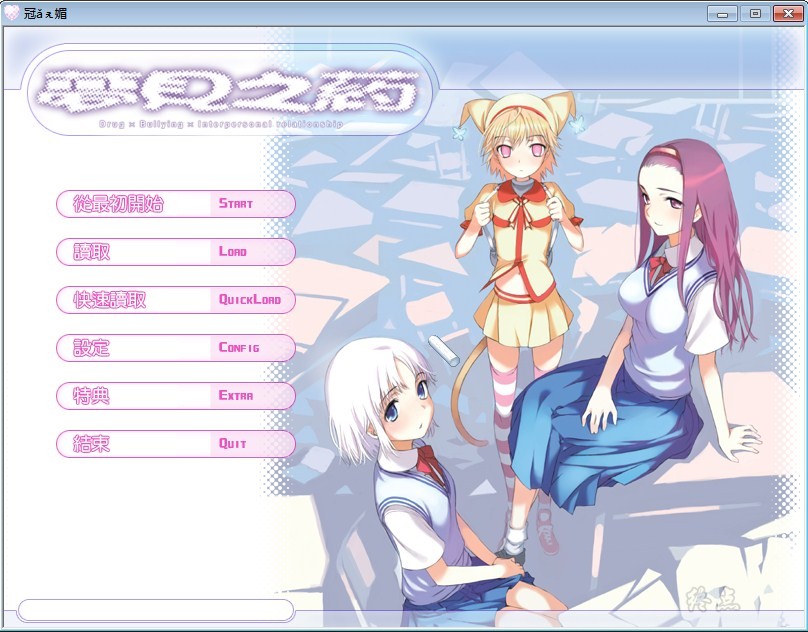808x632 pixels.
Task: Close the game window
Action: click(788, 13)
